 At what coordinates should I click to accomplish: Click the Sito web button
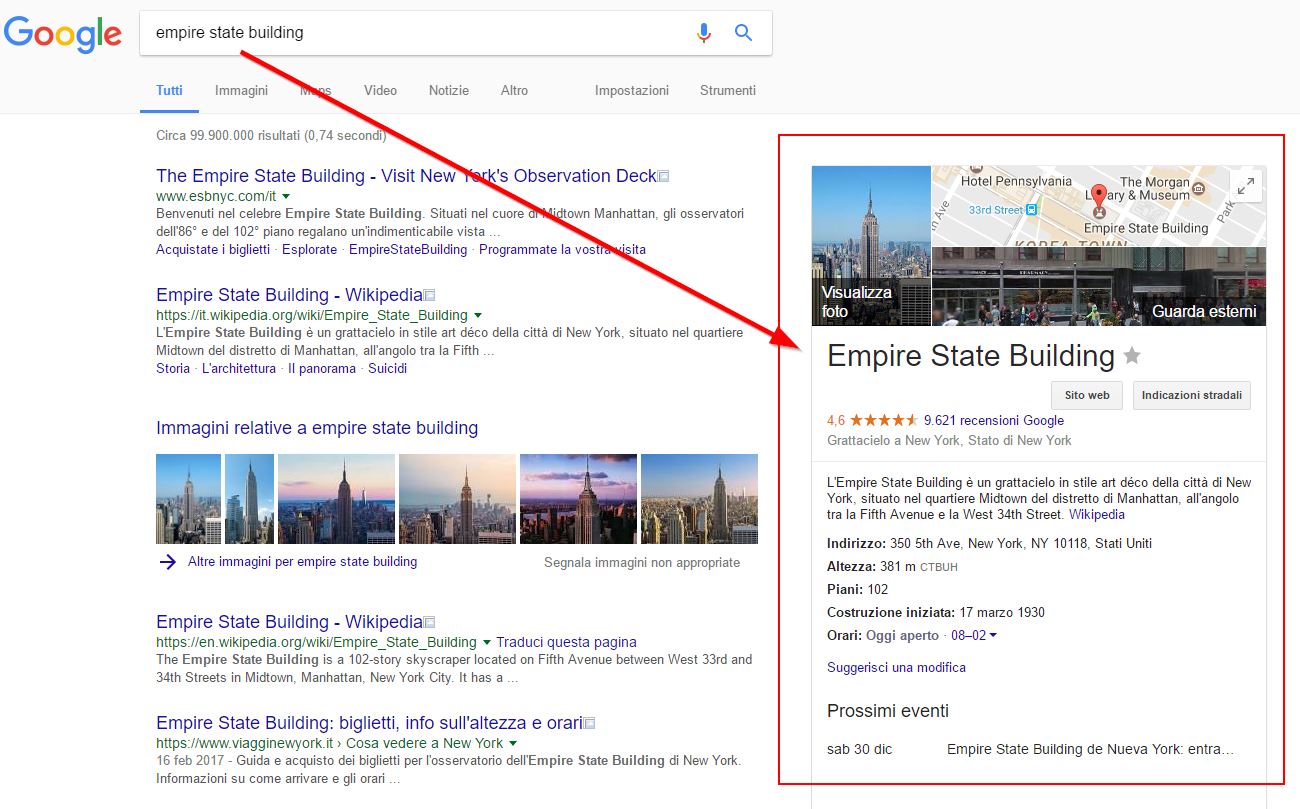[1086, 395]
